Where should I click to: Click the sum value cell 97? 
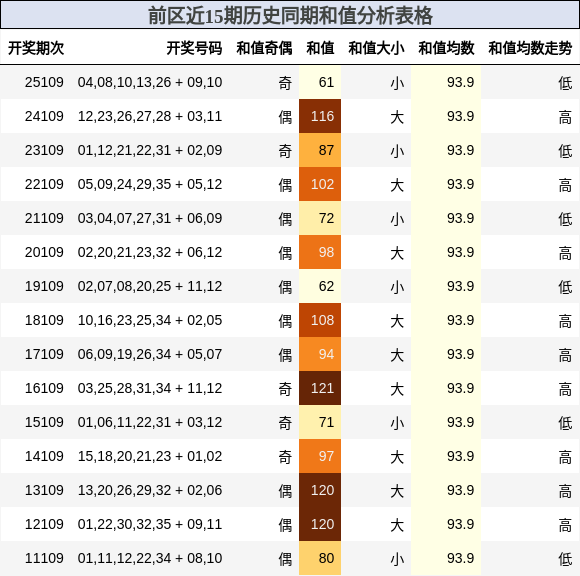[x=320, y=457]
